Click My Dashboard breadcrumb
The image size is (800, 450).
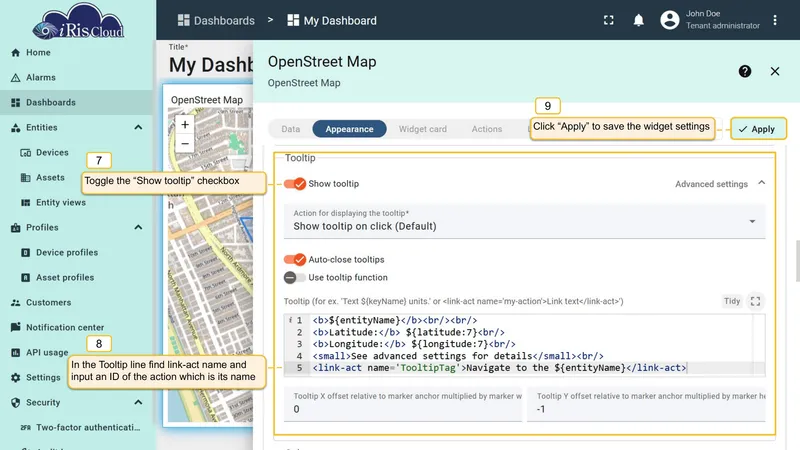(332, 20)
